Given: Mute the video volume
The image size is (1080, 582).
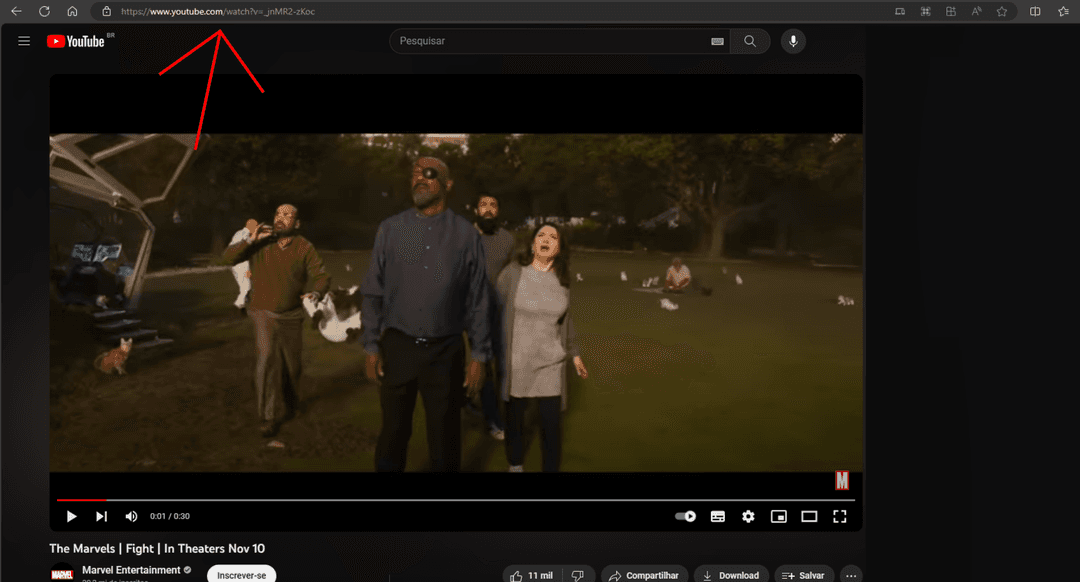Looking at the screenshot, I should 131,516.
